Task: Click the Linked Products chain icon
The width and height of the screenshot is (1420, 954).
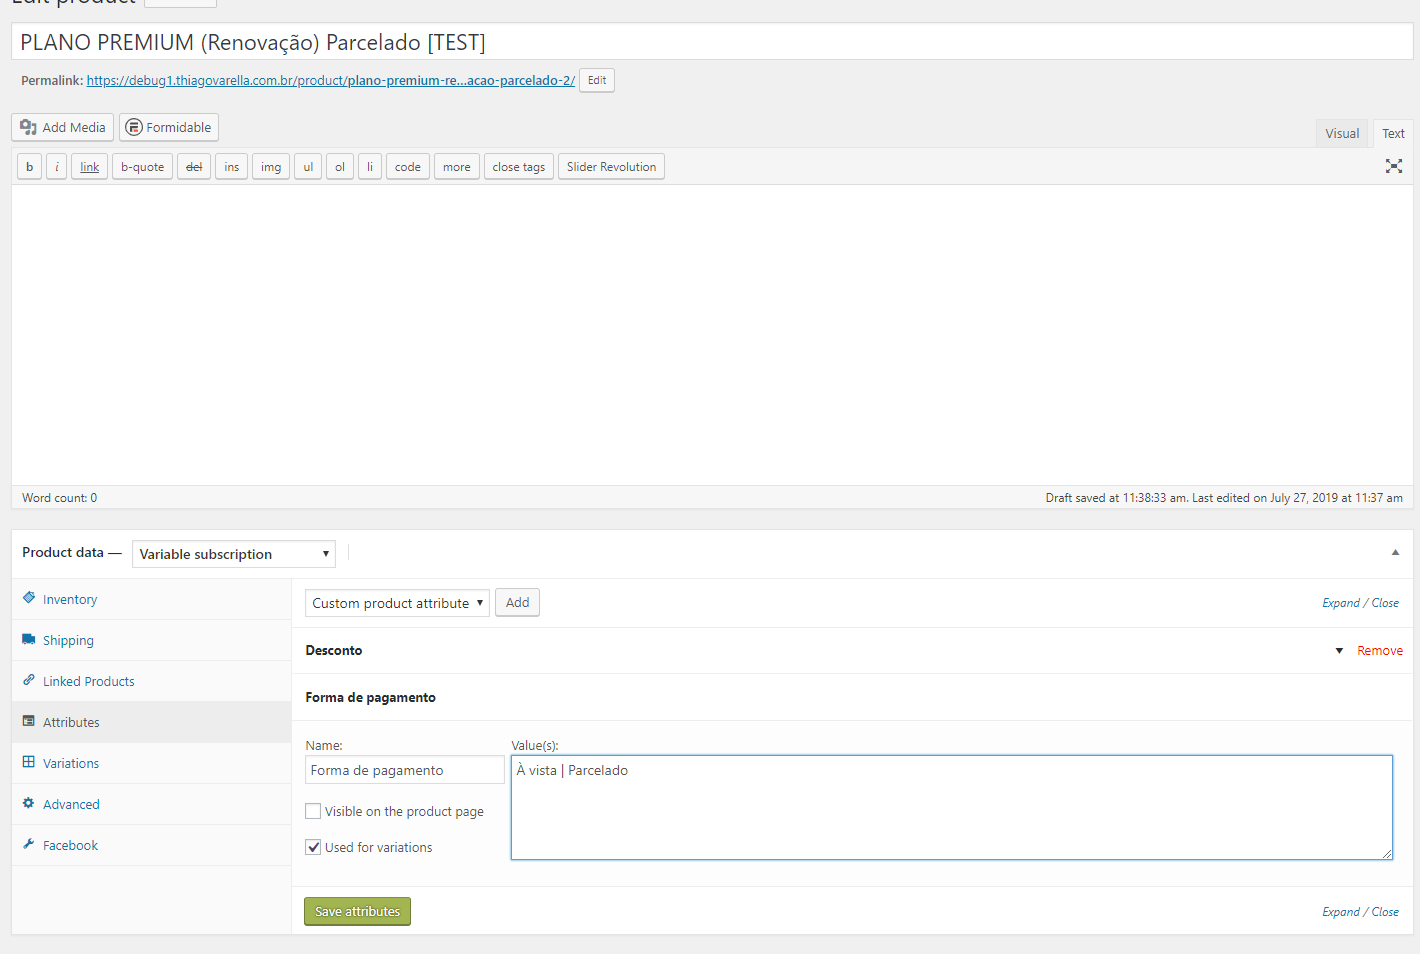Action: click(29, 680)
